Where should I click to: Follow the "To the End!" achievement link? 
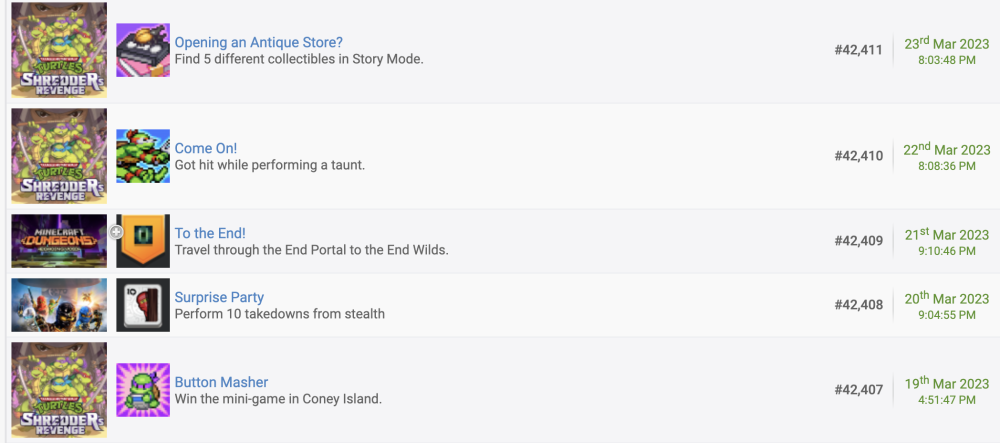click(210, 233)
